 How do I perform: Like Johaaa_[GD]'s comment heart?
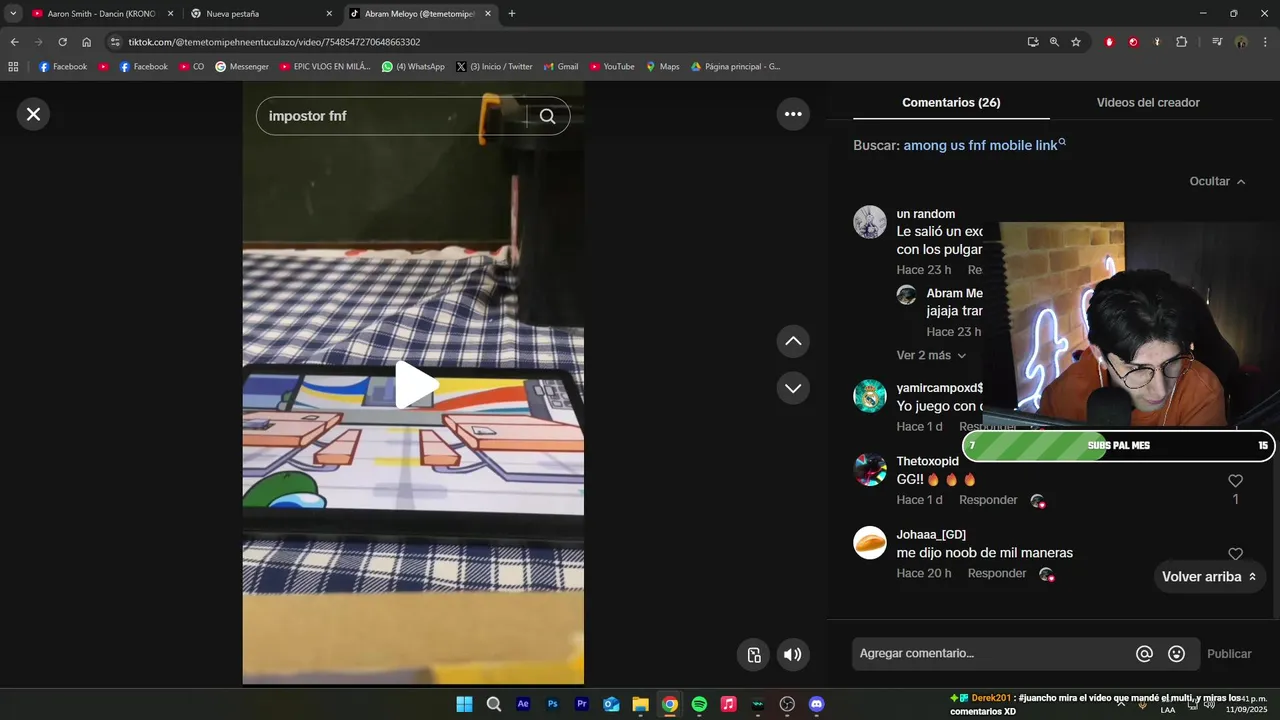click(1235, 554)
